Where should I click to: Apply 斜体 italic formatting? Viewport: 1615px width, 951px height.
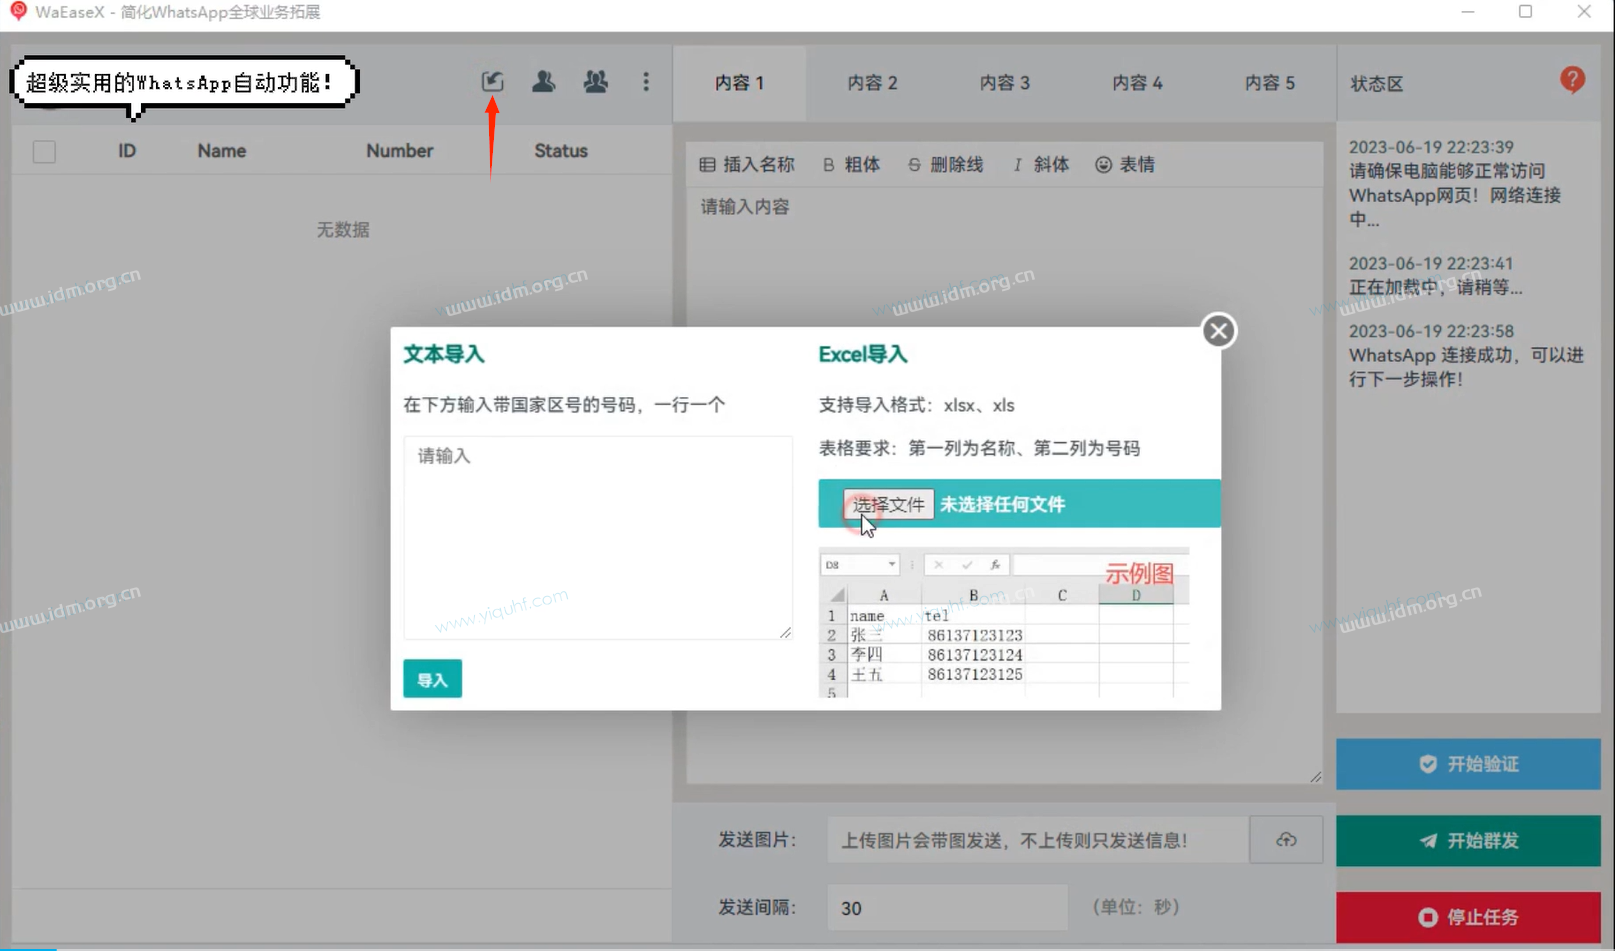pyautogui.click(x=1040, y=165)
